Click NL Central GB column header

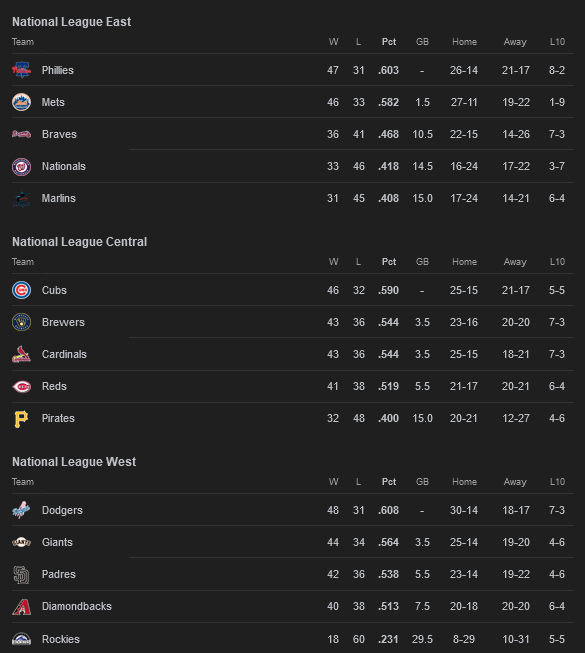point(422,262)
